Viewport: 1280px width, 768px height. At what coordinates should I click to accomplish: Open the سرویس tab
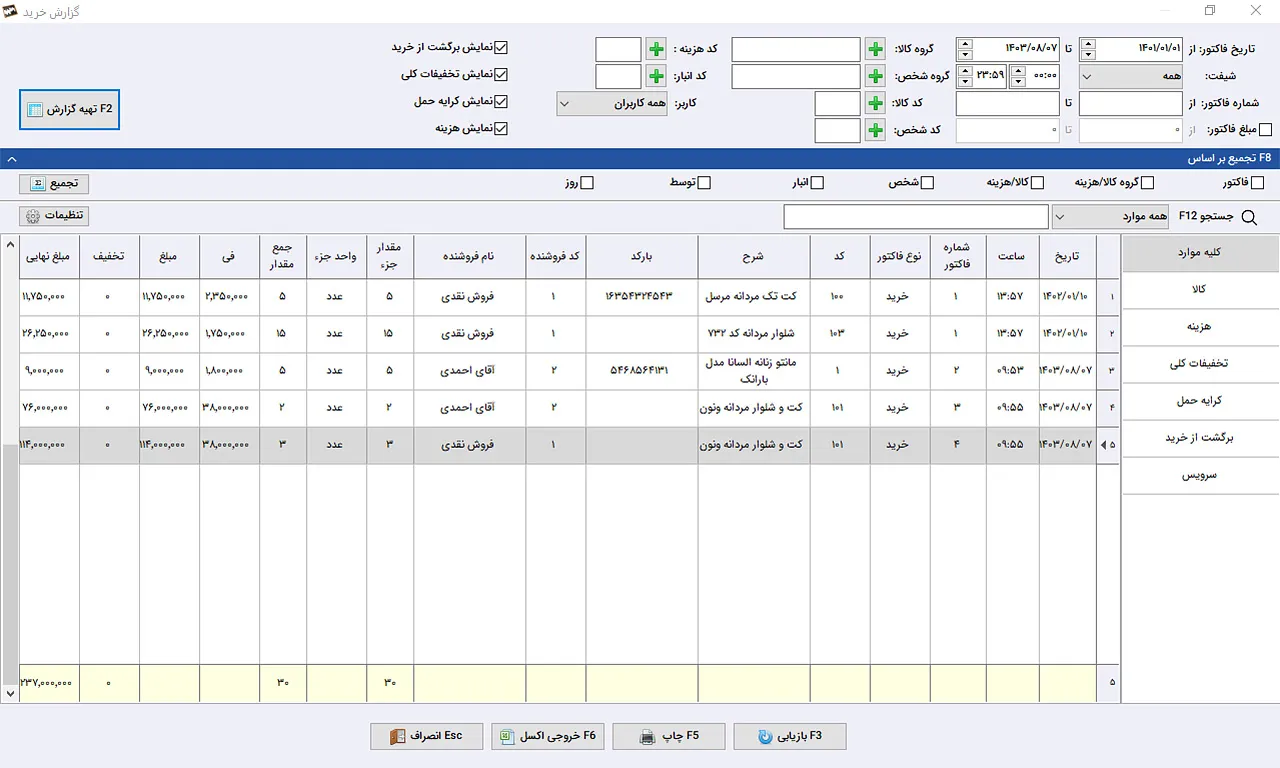(1201, 475)
